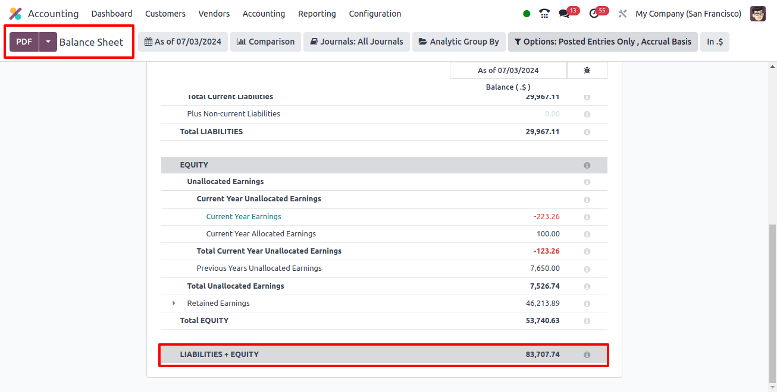Click the Balance Sheet report title

[91, 42]
